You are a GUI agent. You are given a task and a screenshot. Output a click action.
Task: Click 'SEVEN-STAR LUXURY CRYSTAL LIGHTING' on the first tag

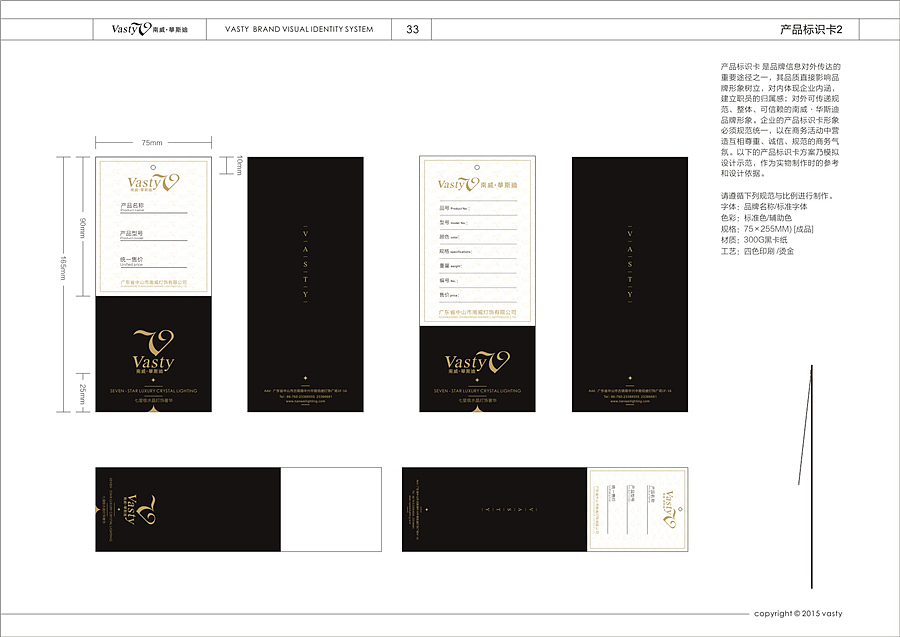click(x=153, y=391)
